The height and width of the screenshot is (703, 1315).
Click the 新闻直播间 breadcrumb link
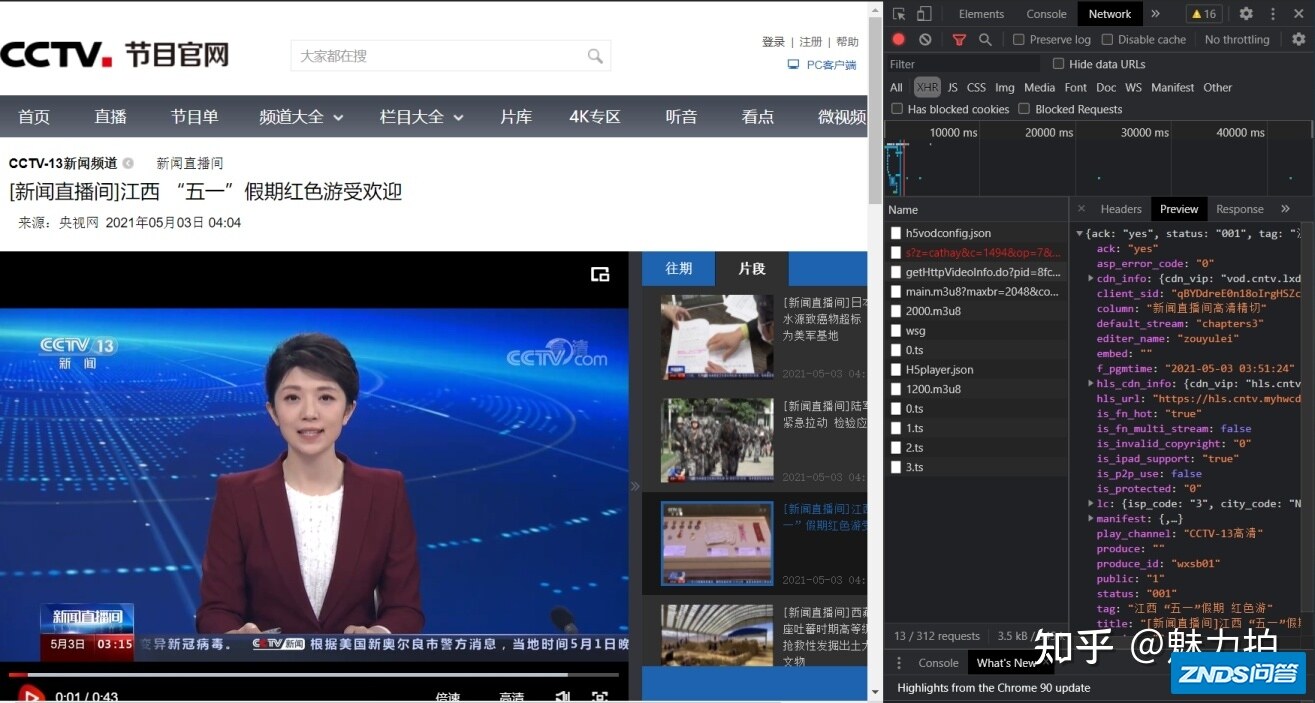pyautogui.click(x=190, y=163)
